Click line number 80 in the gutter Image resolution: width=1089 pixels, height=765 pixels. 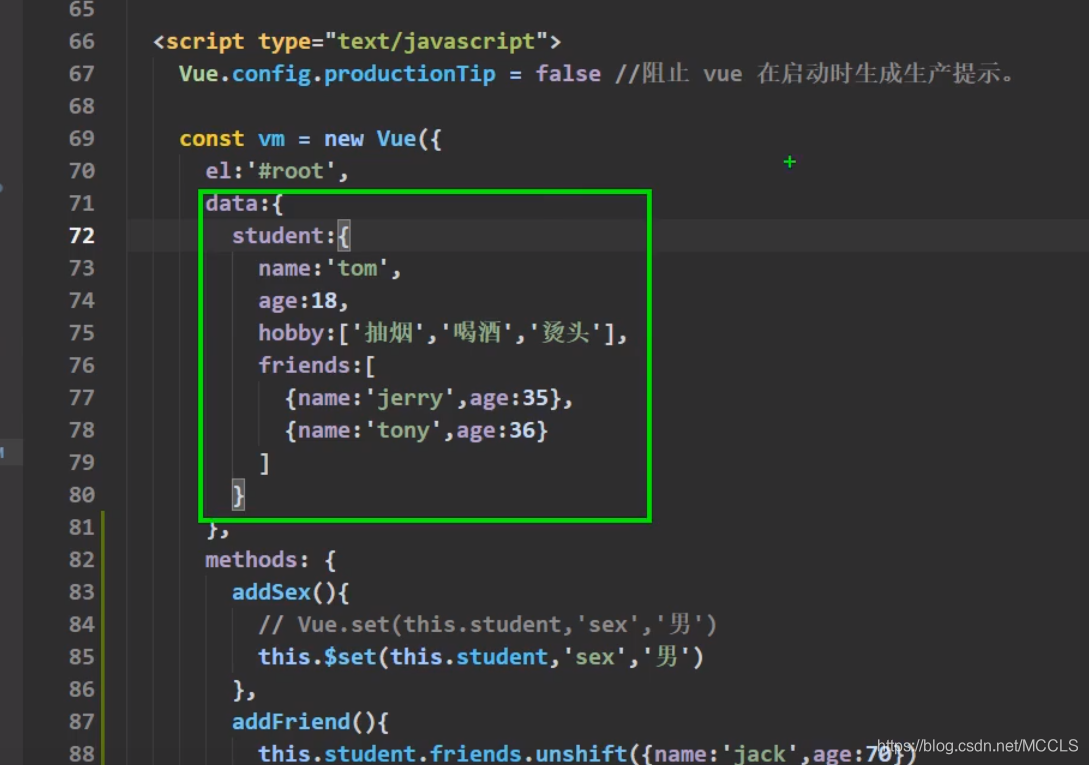(x=81, y=495)
